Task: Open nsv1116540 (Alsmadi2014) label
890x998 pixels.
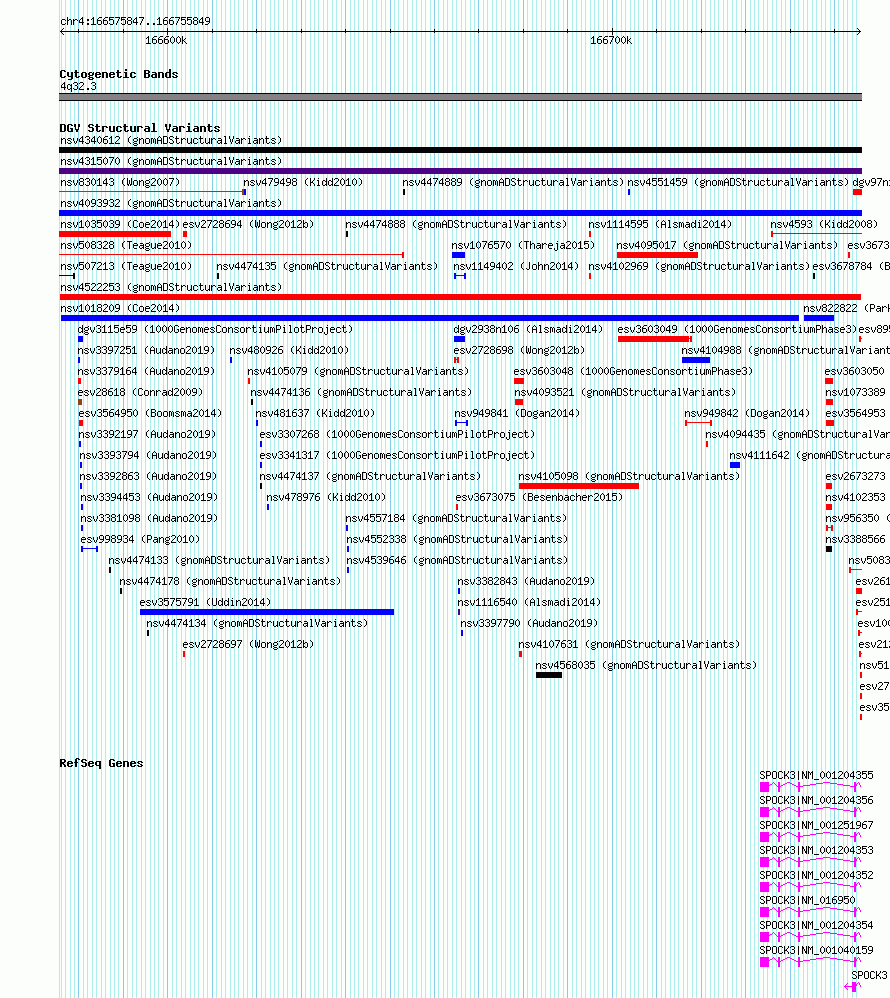Action: tap(529, 602)
